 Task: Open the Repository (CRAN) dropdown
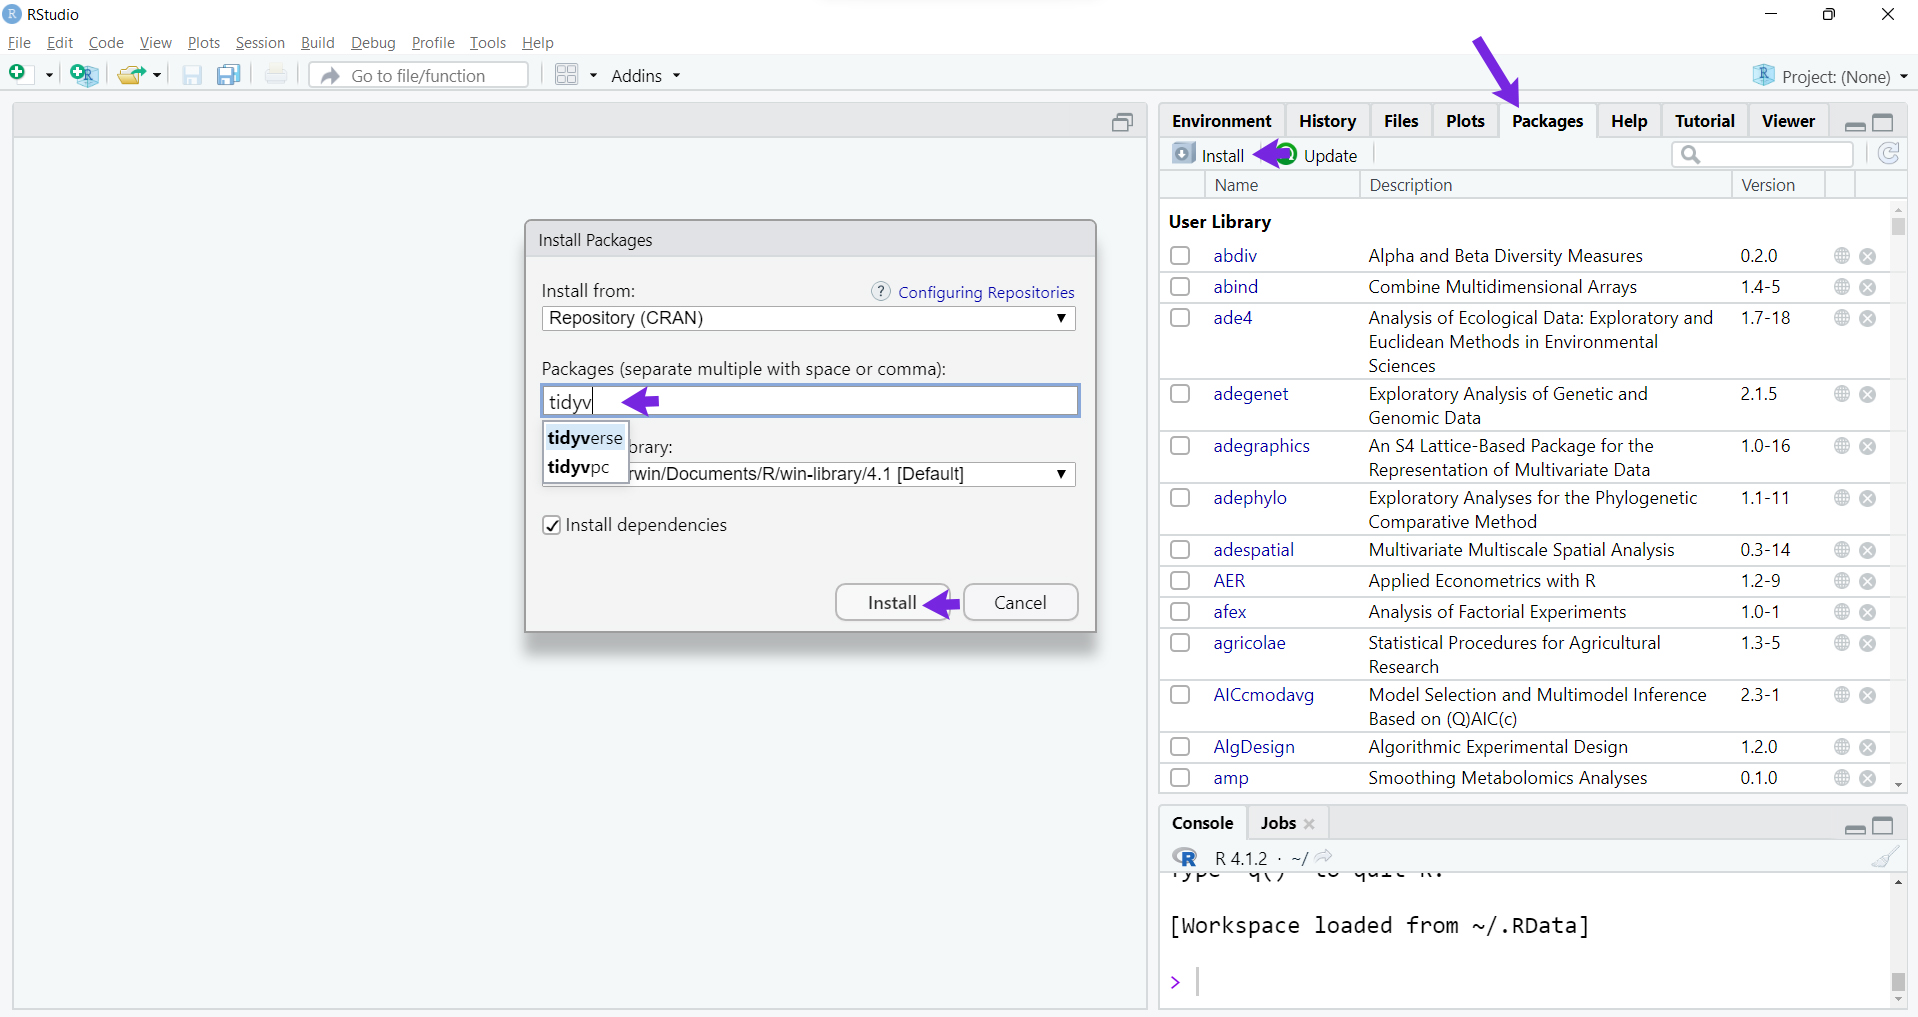pos(808,318)
